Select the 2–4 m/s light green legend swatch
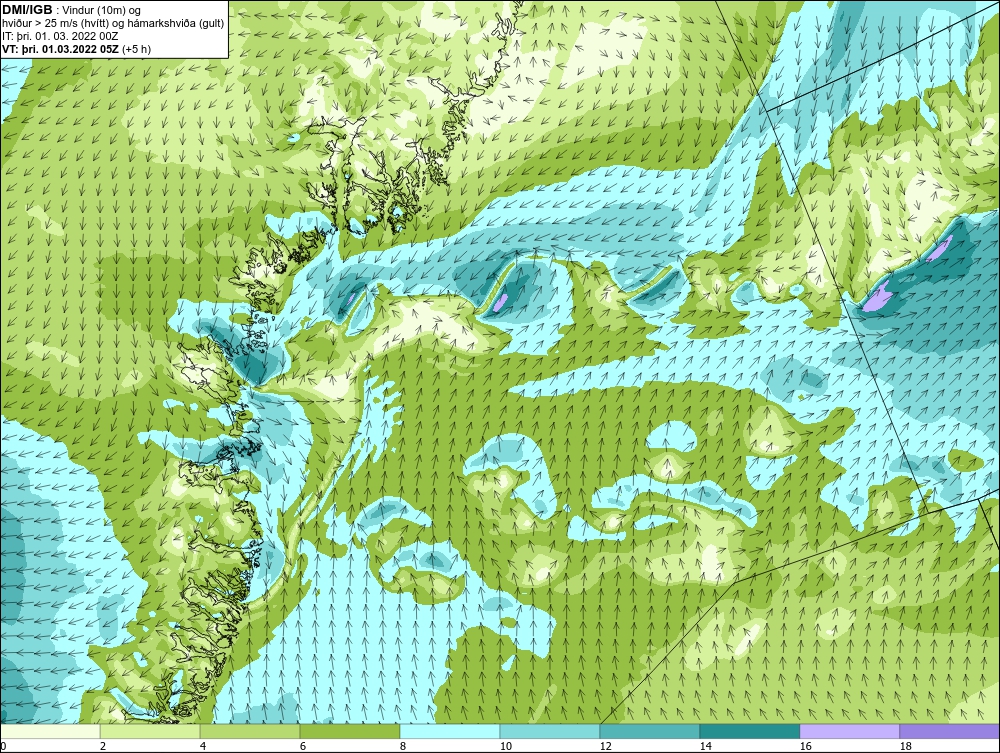Screen dimensions: 1000x753 pyautogui.click(x=150, y=731)
